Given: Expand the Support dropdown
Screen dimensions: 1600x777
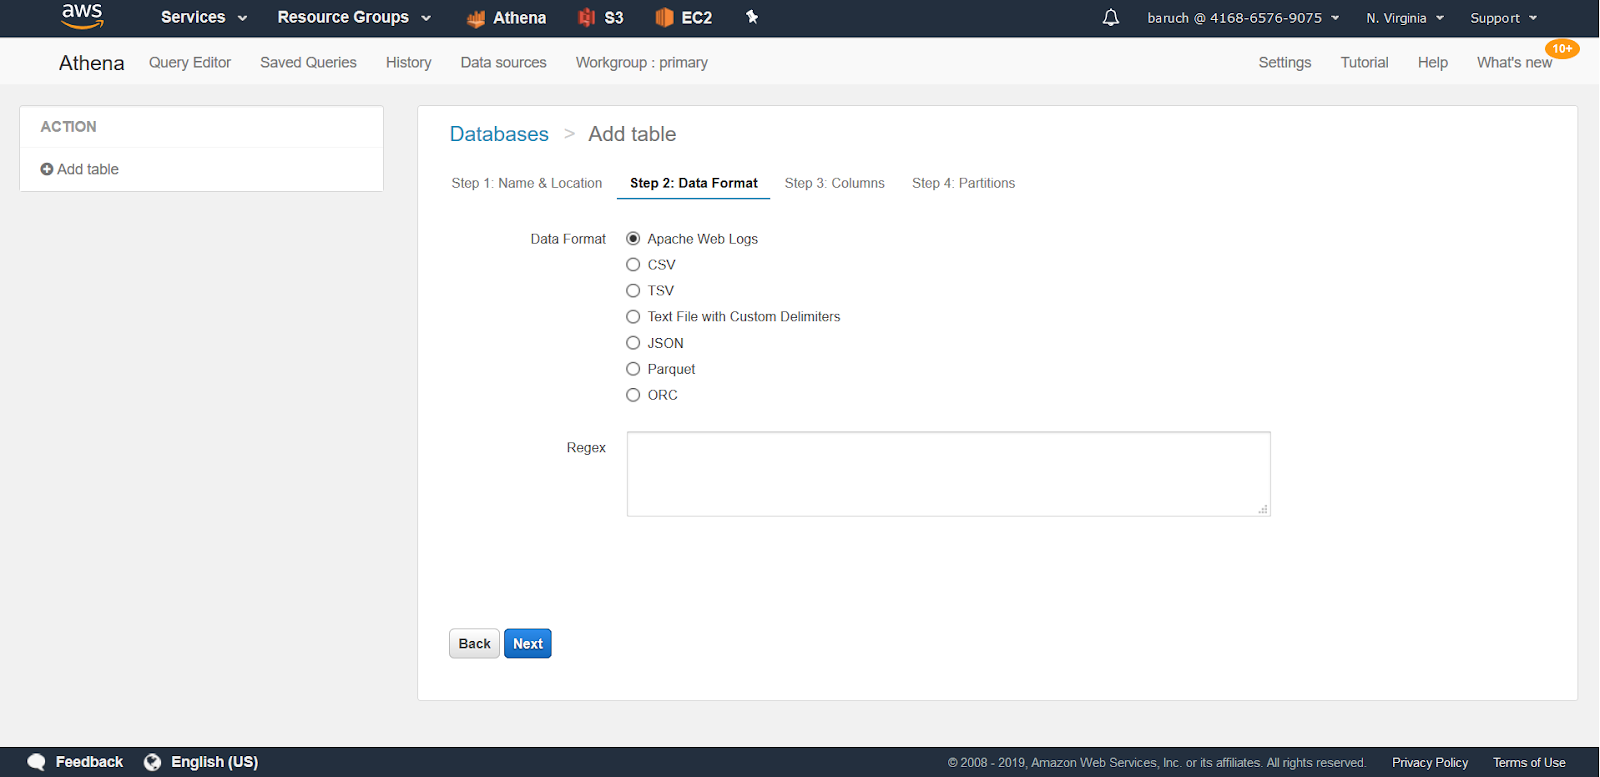Looking at the screenshot, I should point(1503,18).
